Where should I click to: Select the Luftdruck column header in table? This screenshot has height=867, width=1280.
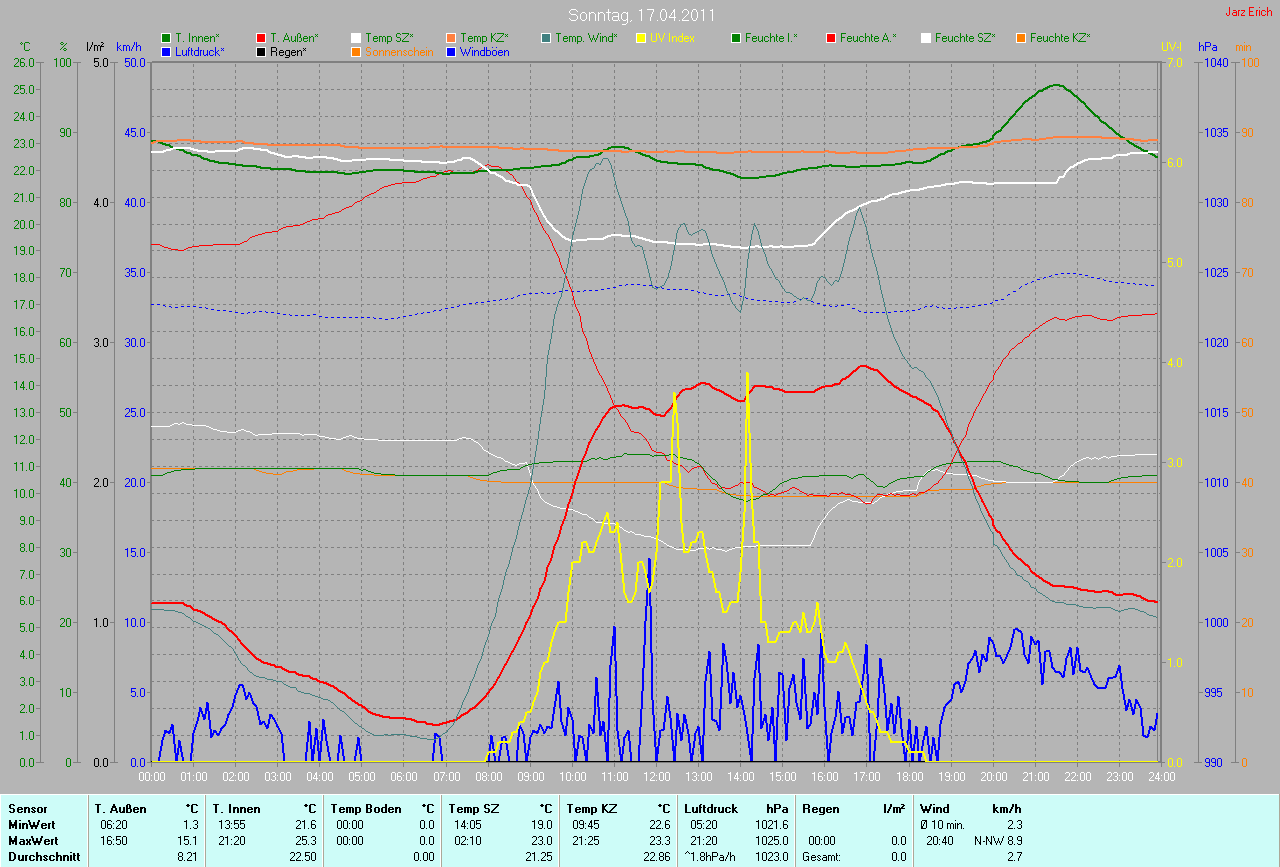point(711,808)
